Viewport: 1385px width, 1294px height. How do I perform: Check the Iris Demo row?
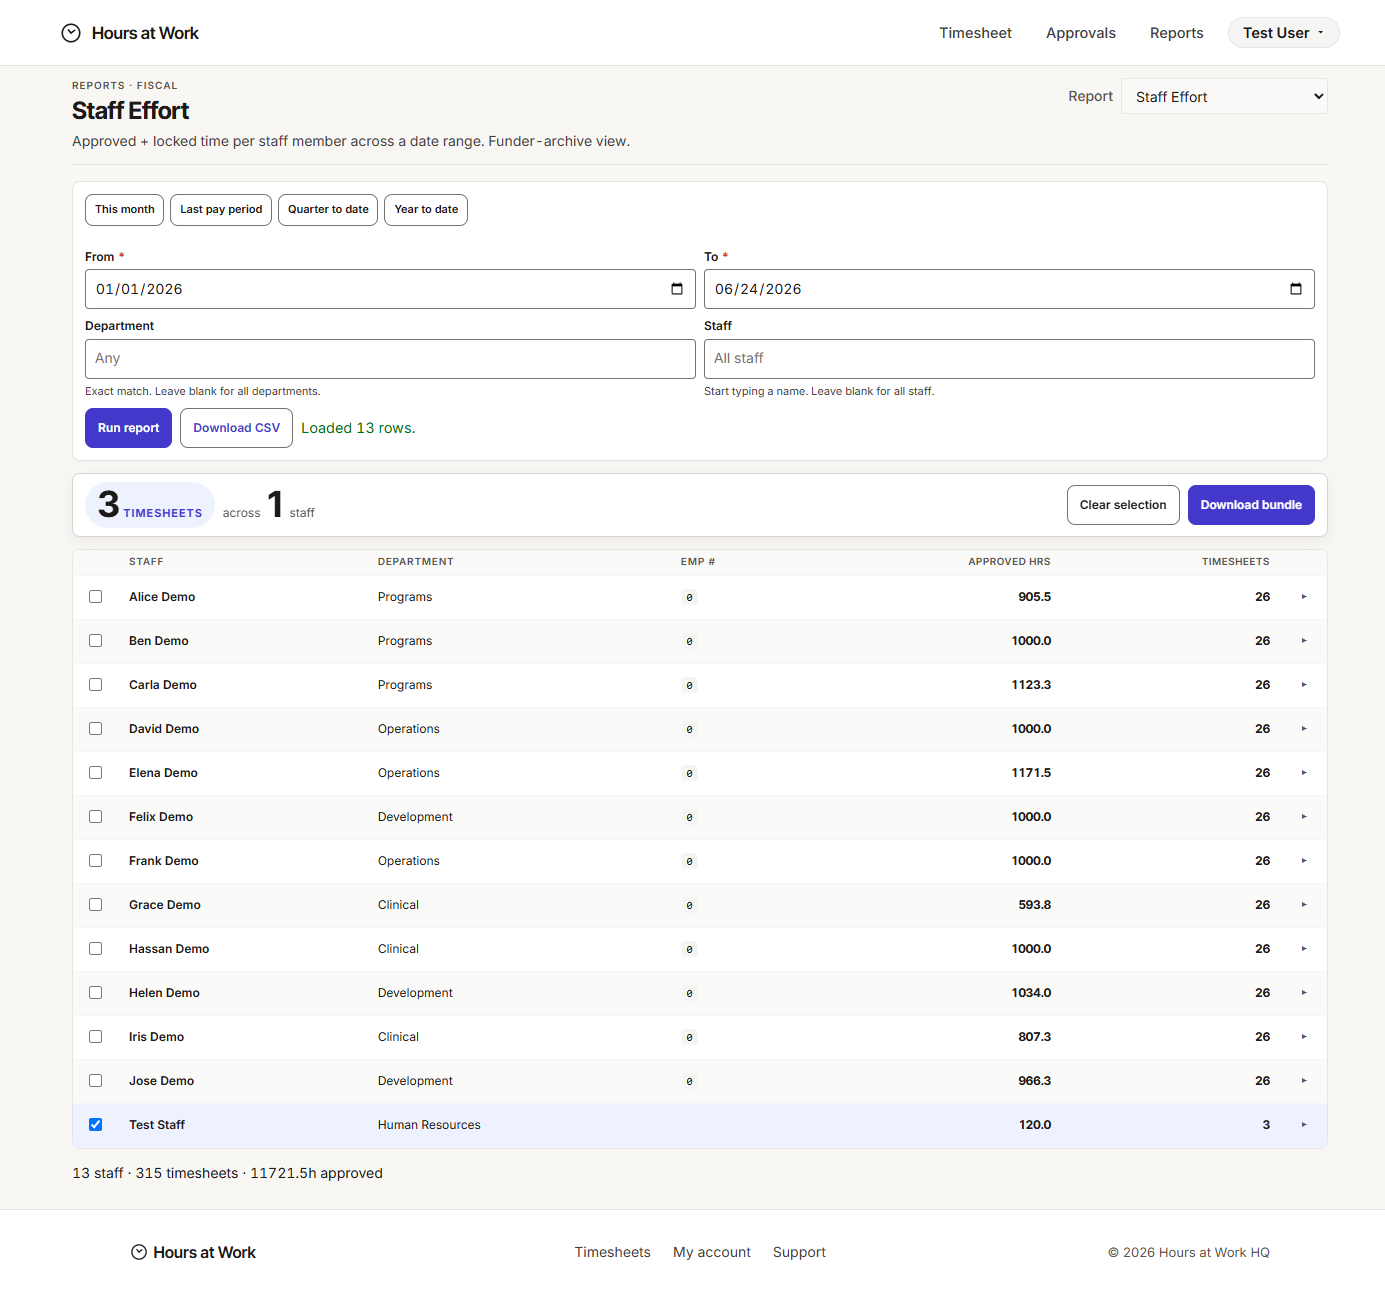click(x=96, y=1037)
